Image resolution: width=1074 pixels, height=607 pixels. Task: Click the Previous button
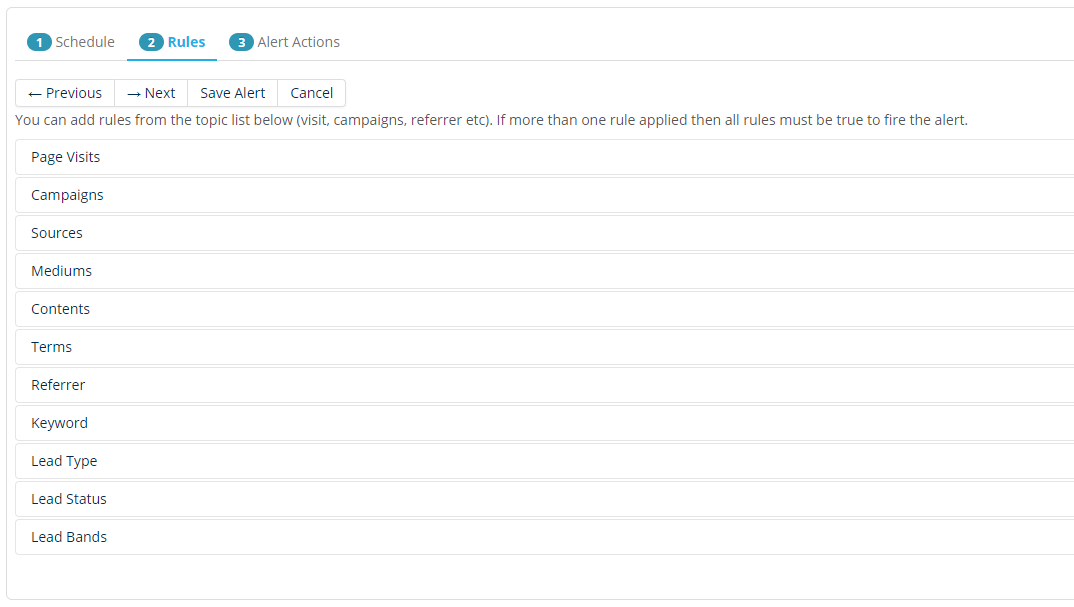(65, 93)
